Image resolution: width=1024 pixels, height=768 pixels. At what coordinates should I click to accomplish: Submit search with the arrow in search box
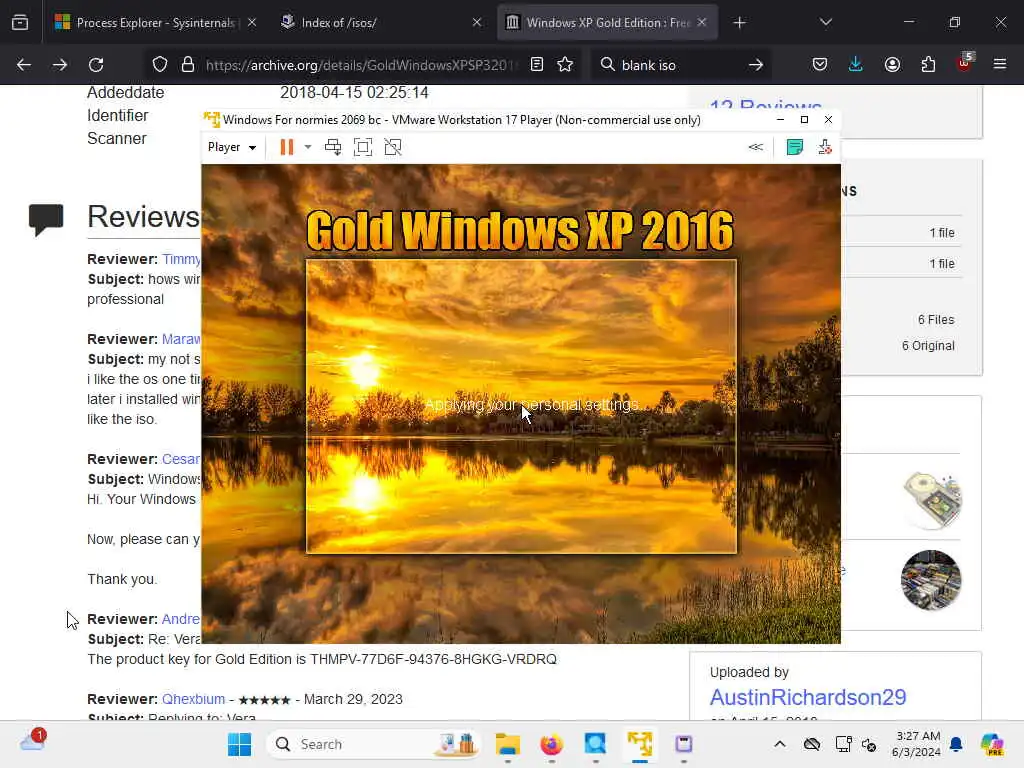pos(756,65)
